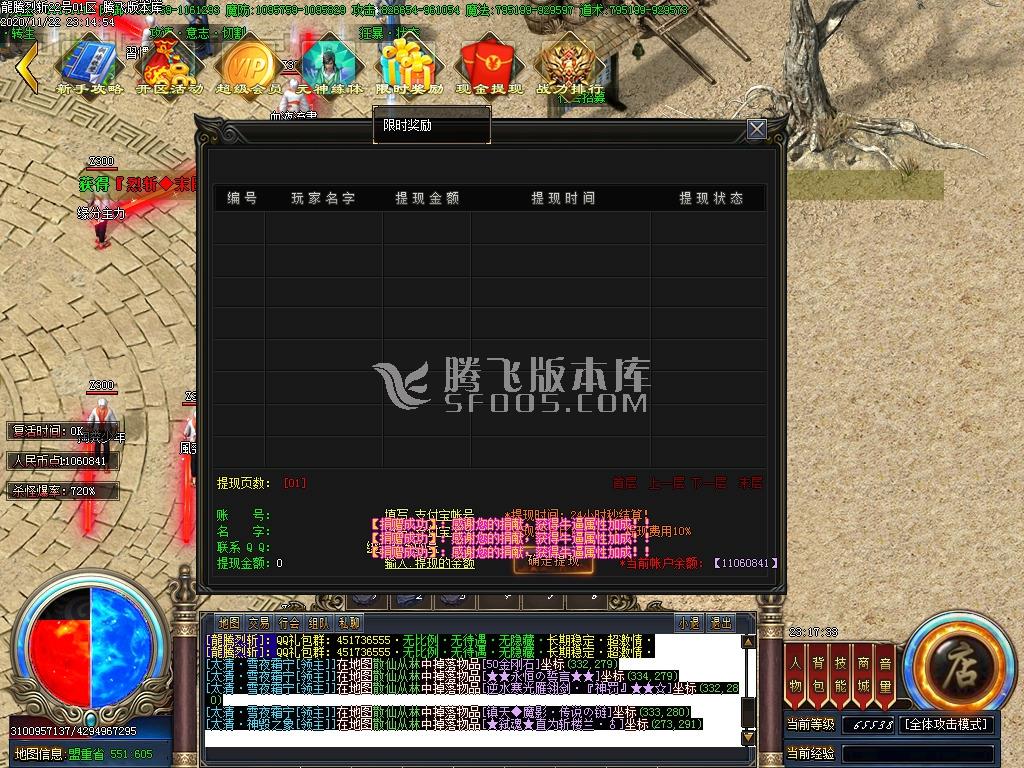Open the 商城 shop banner
1024x768 pixels.
(863, 675)
